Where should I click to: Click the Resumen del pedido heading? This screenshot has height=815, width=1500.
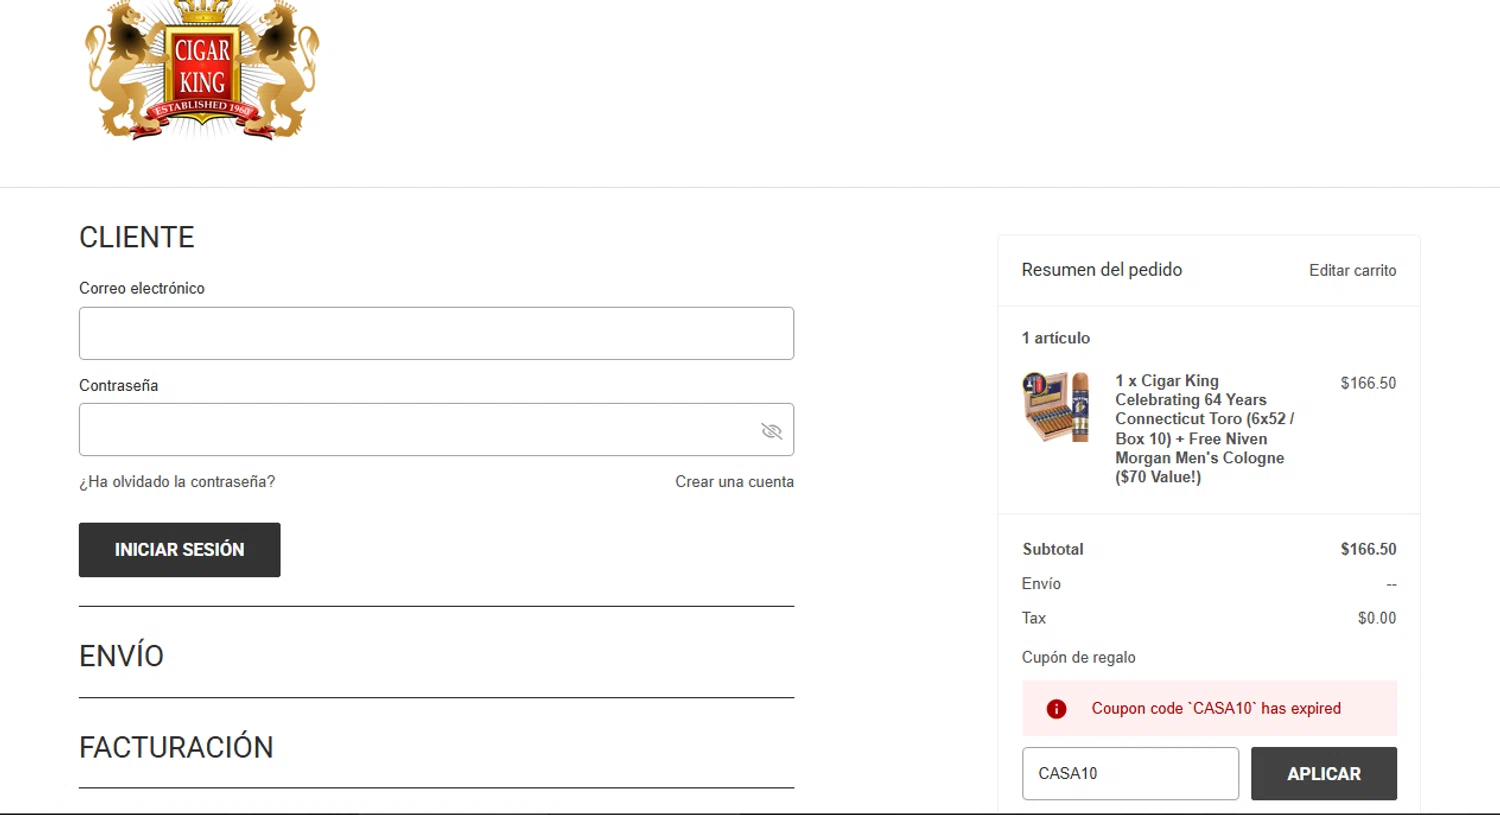1102,270
